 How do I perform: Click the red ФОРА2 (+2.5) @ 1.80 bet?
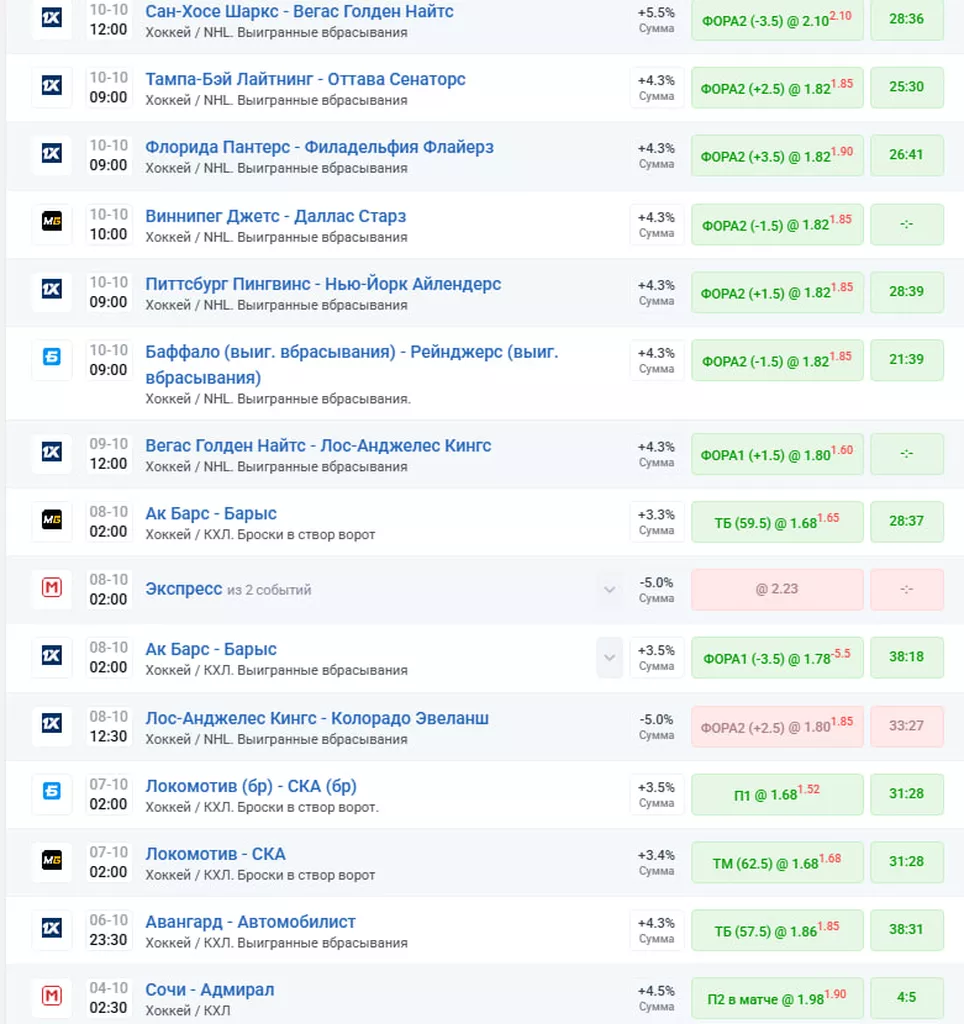click(x=776, y=726)
